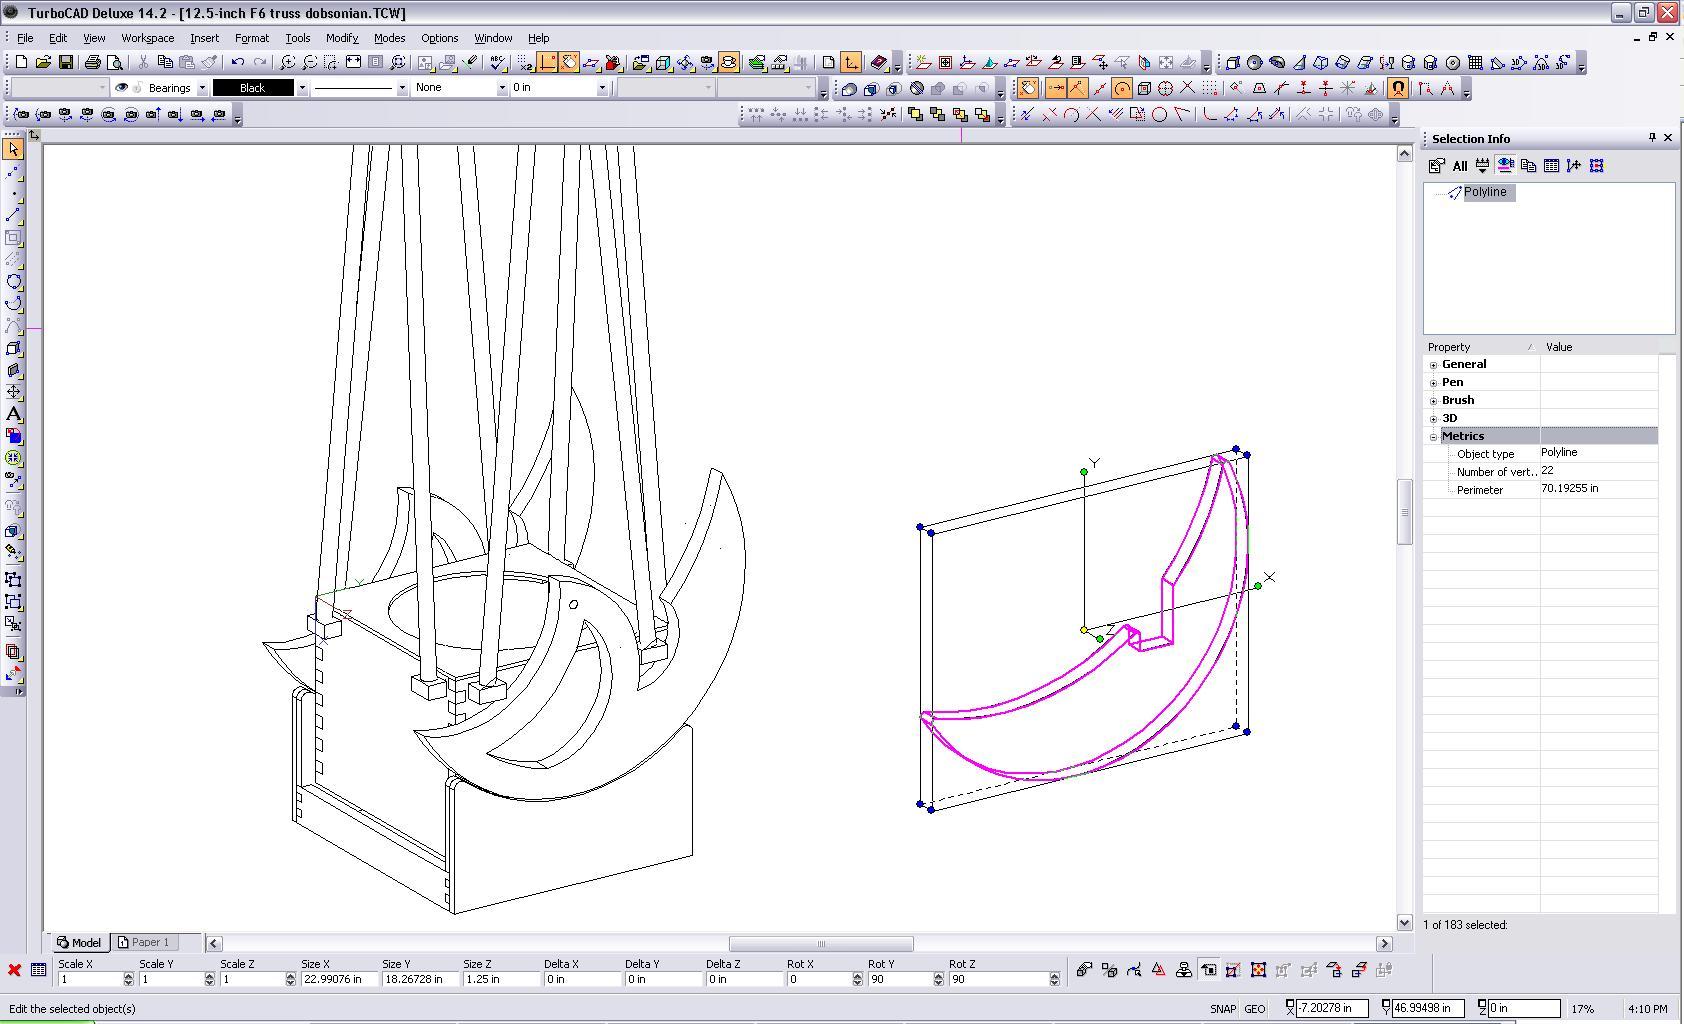The width and height of the screenshot is (1684, 1024).
Task: Click the Undo arrow icon
Action: [x=238, y=62]
